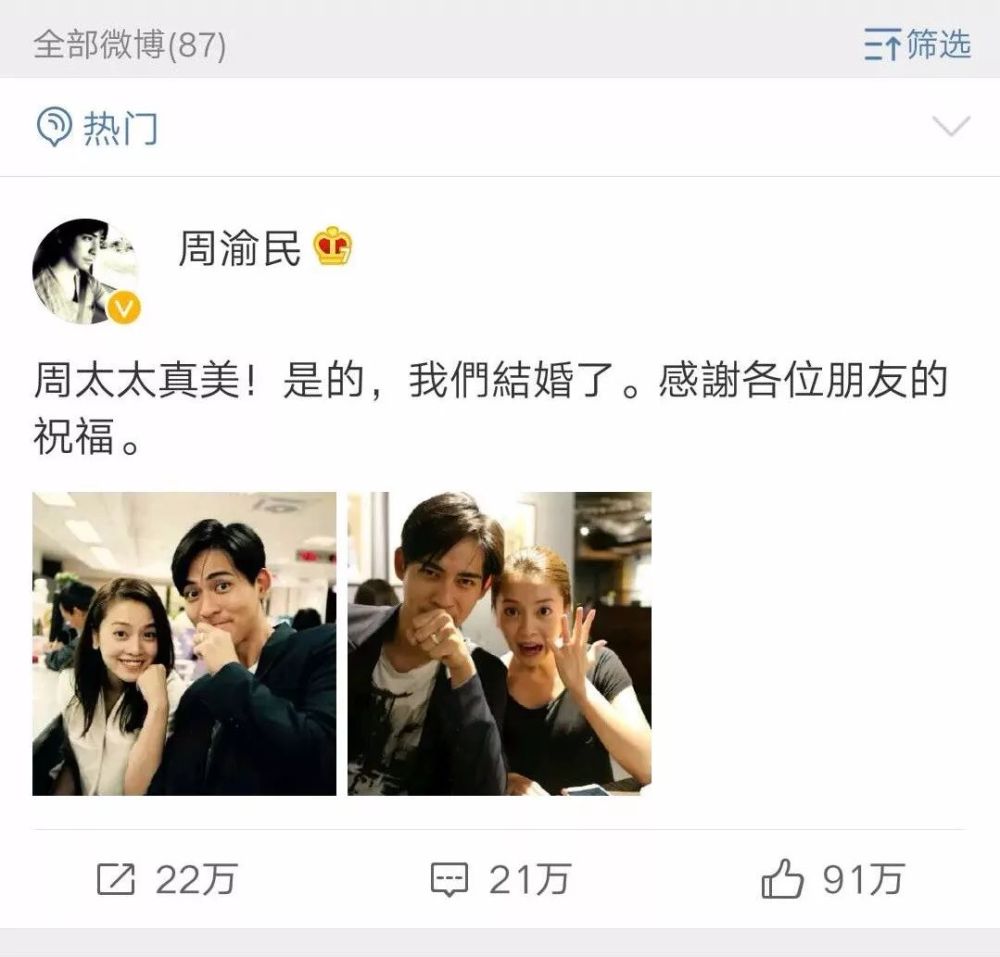Open the 全部微博(87) list header
The width and height of the screenshot is (1000, 957).
(129, 45)
